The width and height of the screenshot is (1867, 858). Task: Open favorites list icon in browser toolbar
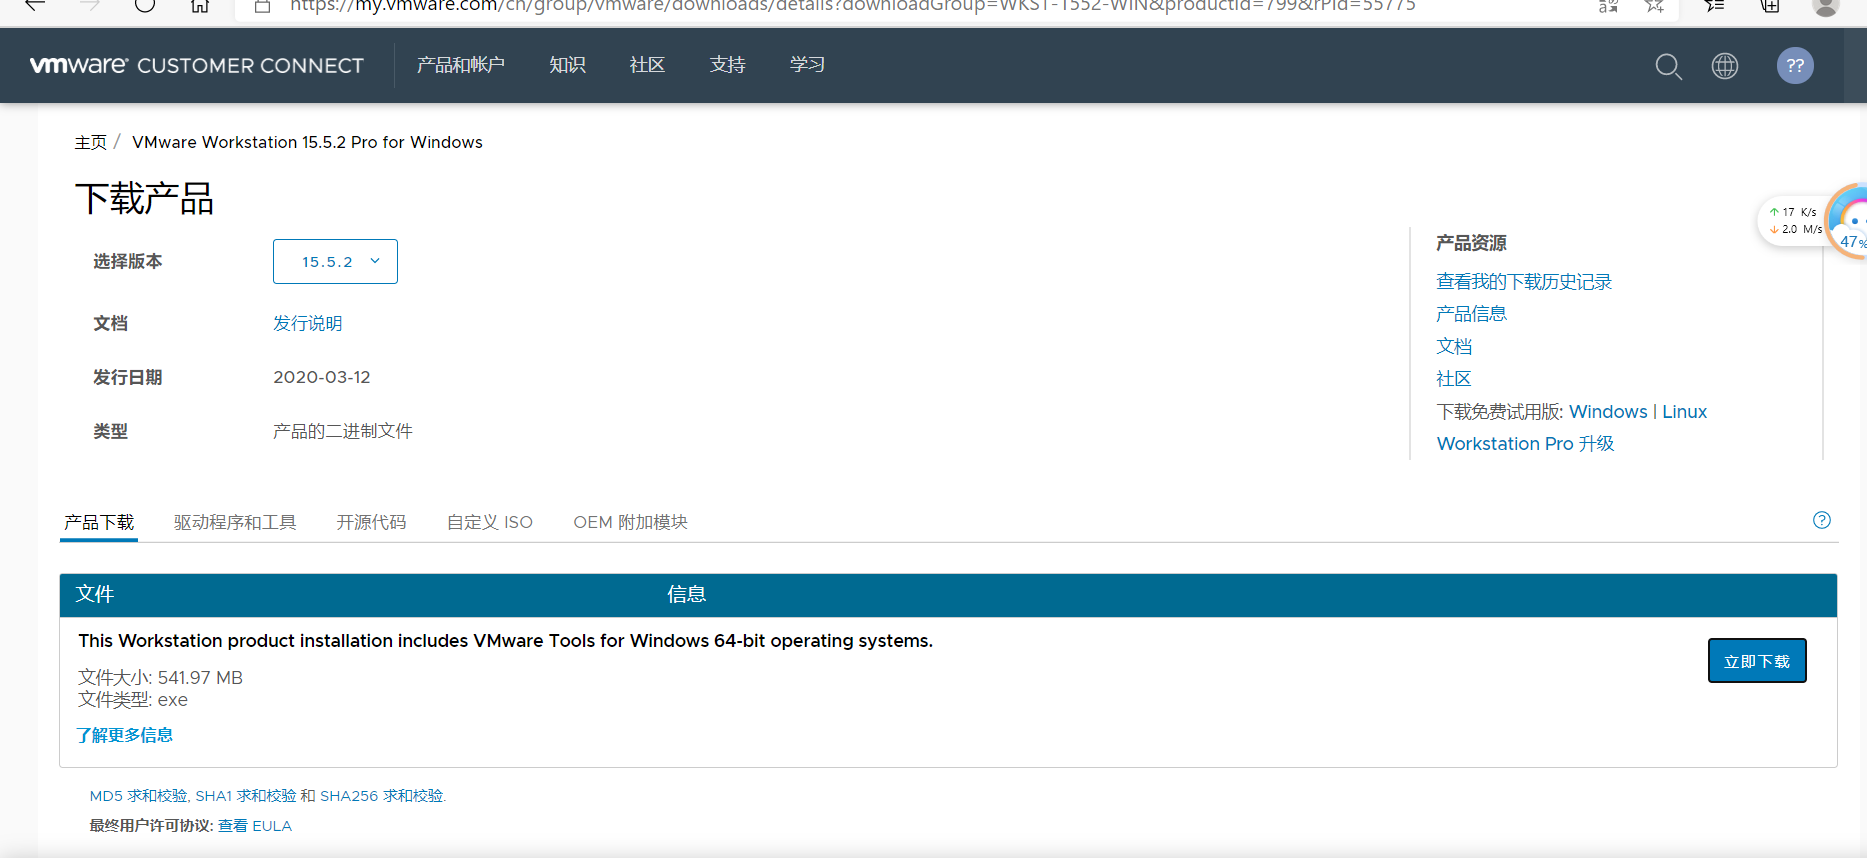1714,5
